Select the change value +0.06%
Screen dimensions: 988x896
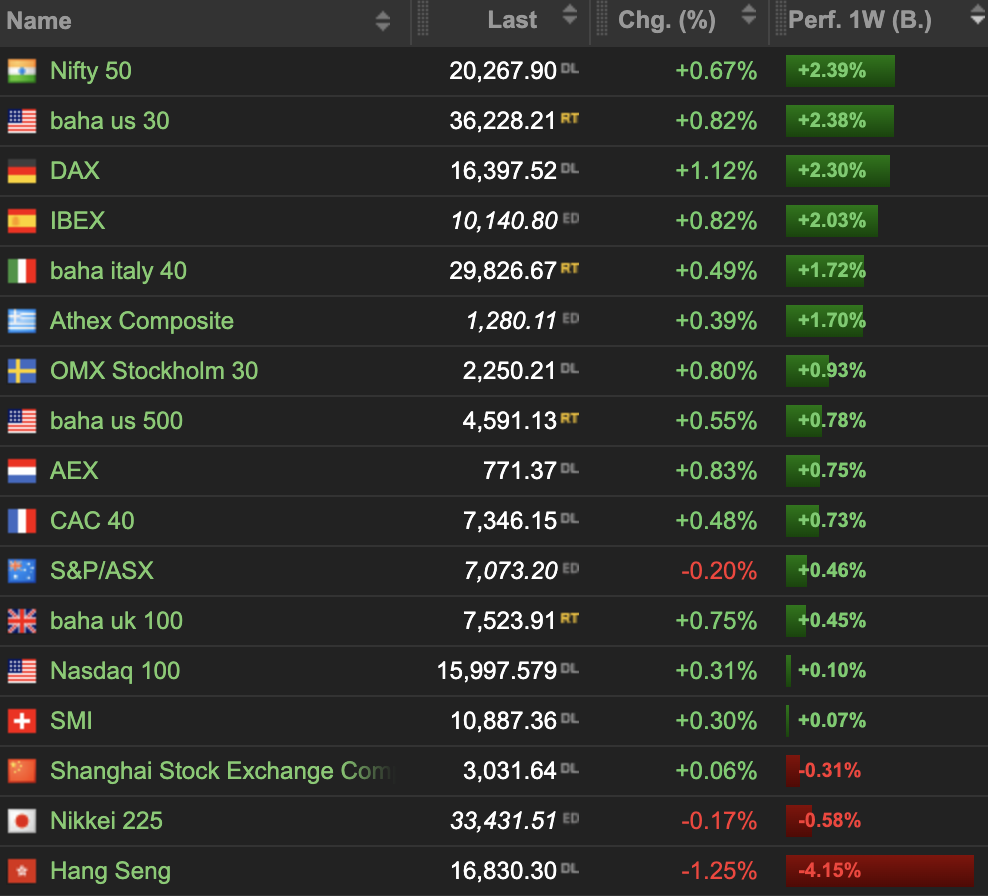pyautogui.click(x=716, y=771)
